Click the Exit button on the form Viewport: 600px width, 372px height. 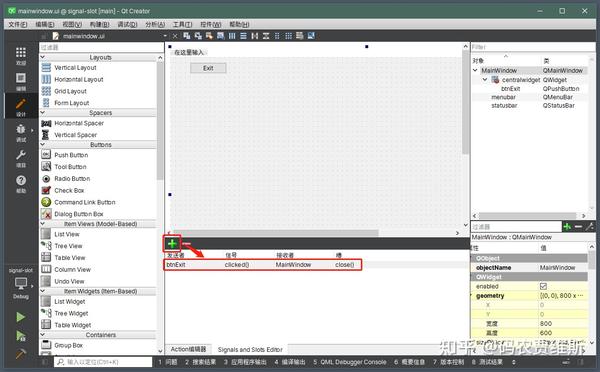pos(208,68)
